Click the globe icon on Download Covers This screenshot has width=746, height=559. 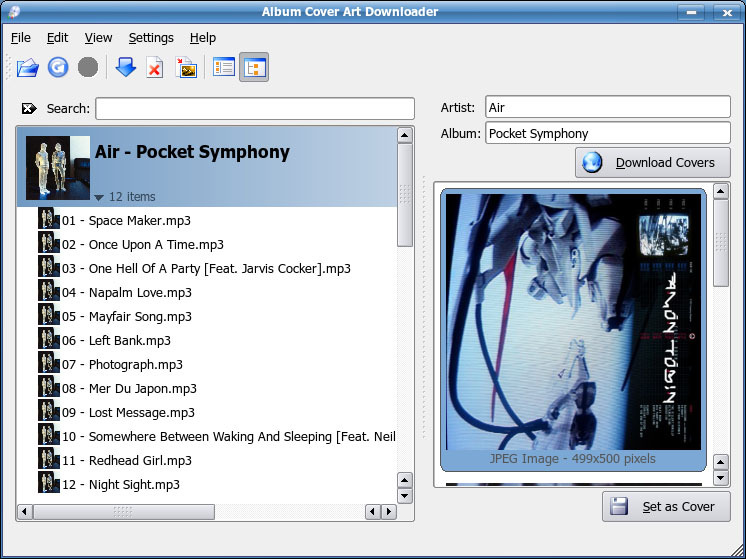point(592,163)
